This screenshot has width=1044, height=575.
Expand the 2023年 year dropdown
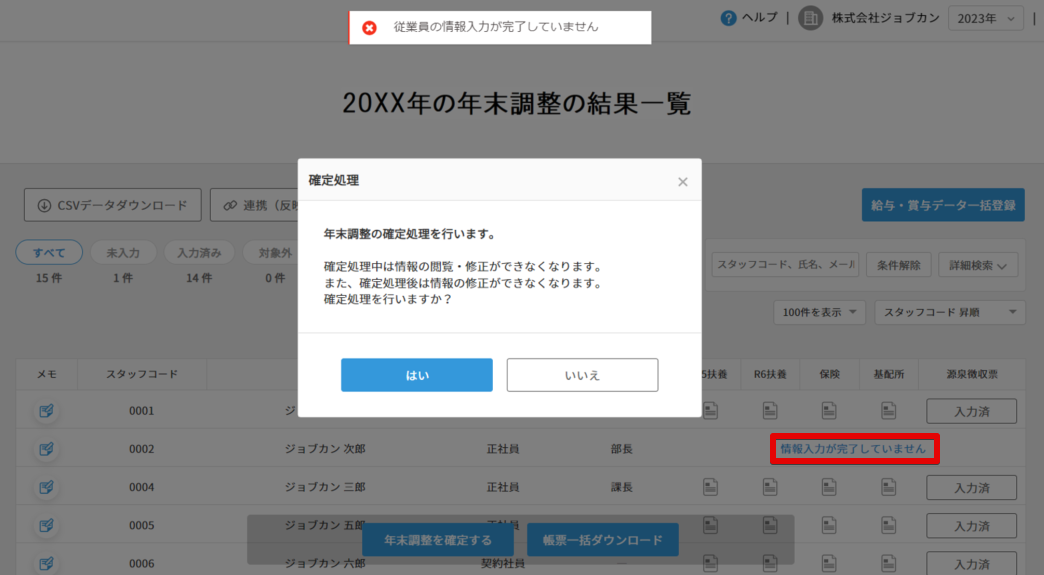(985, 18)
